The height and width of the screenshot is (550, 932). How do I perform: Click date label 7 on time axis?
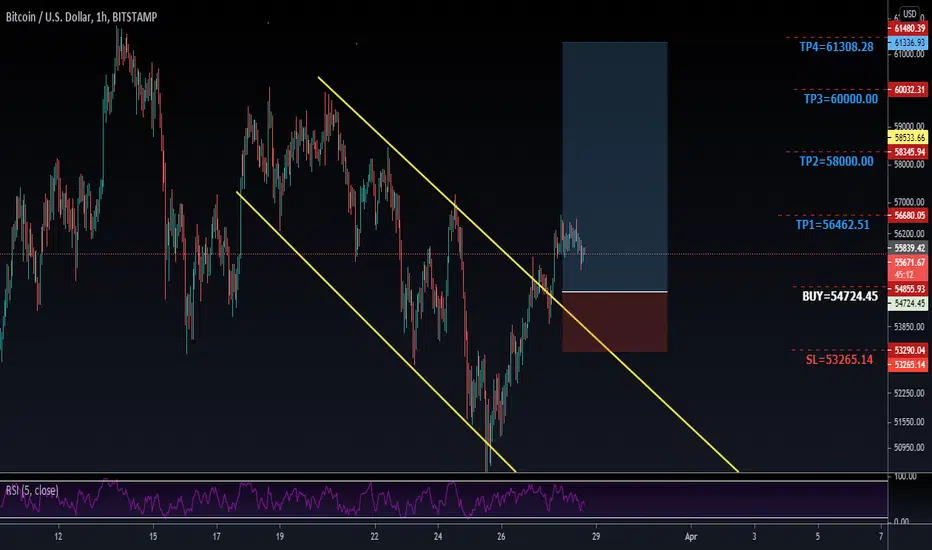[x=881, y=536]
